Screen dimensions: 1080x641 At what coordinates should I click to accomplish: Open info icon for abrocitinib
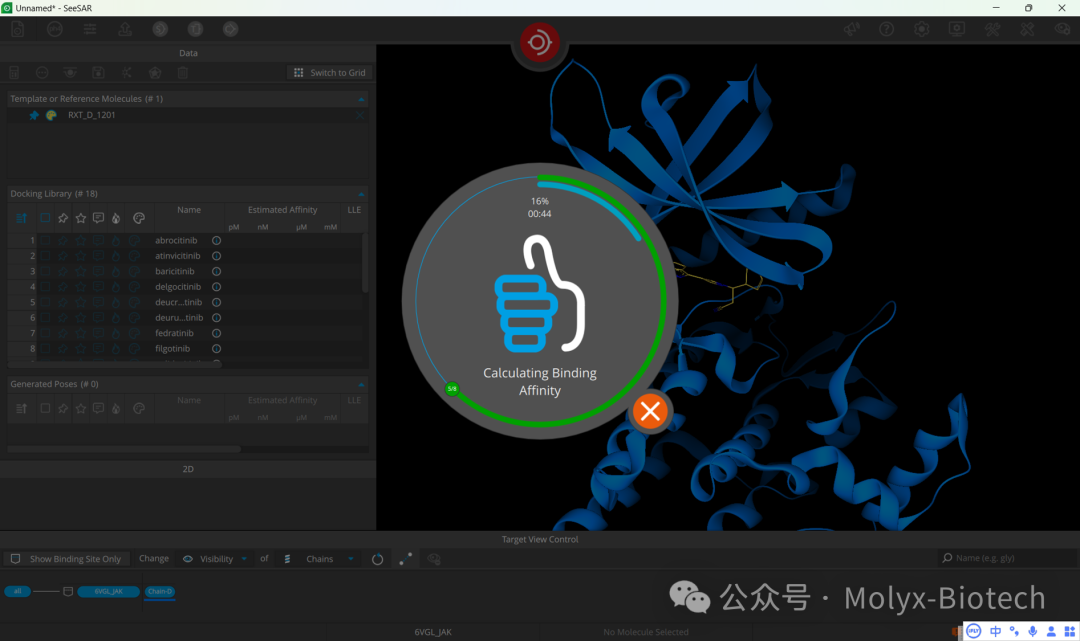click(x=216, y=240)
